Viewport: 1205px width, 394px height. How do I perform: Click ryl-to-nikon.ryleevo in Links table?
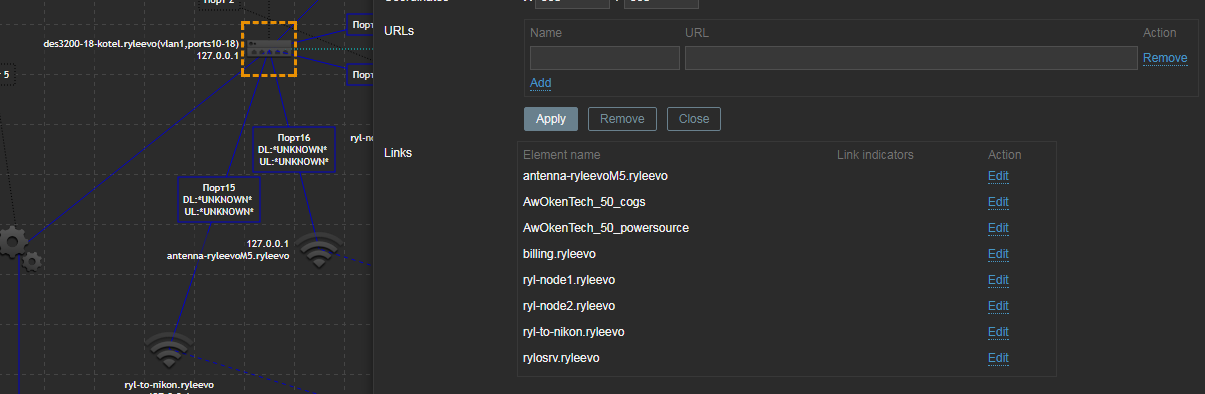coord(574,332)
